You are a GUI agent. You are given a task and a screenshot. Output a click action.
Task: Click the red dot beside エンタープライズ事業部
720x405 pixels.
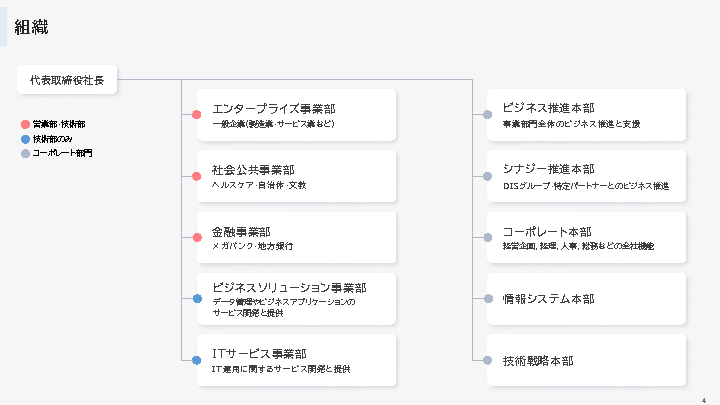tap(197, 115)
